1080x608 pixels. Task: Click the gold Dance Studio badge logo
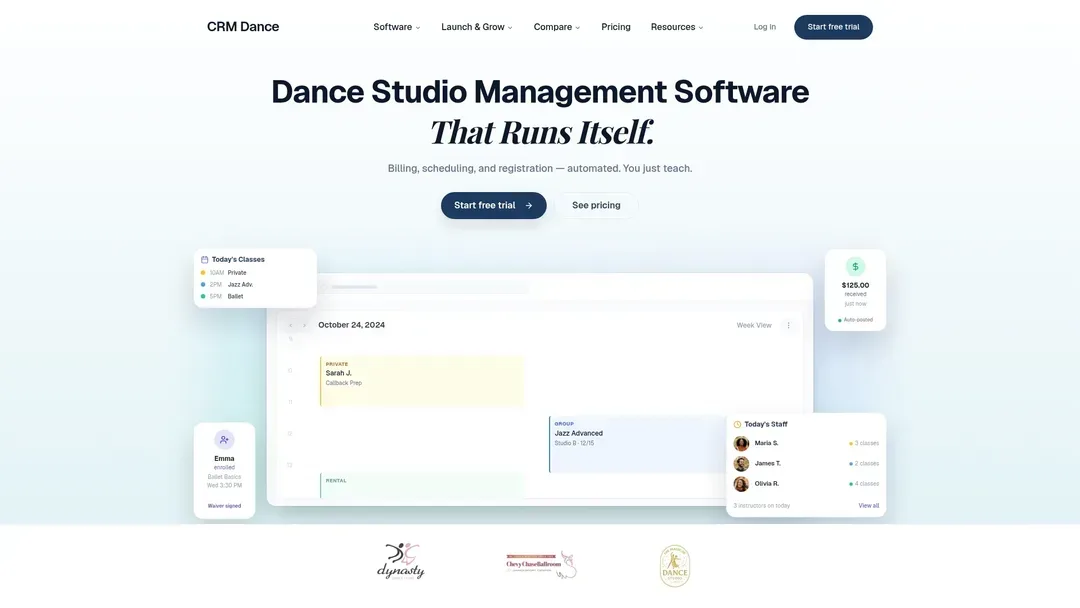(674, 566)
